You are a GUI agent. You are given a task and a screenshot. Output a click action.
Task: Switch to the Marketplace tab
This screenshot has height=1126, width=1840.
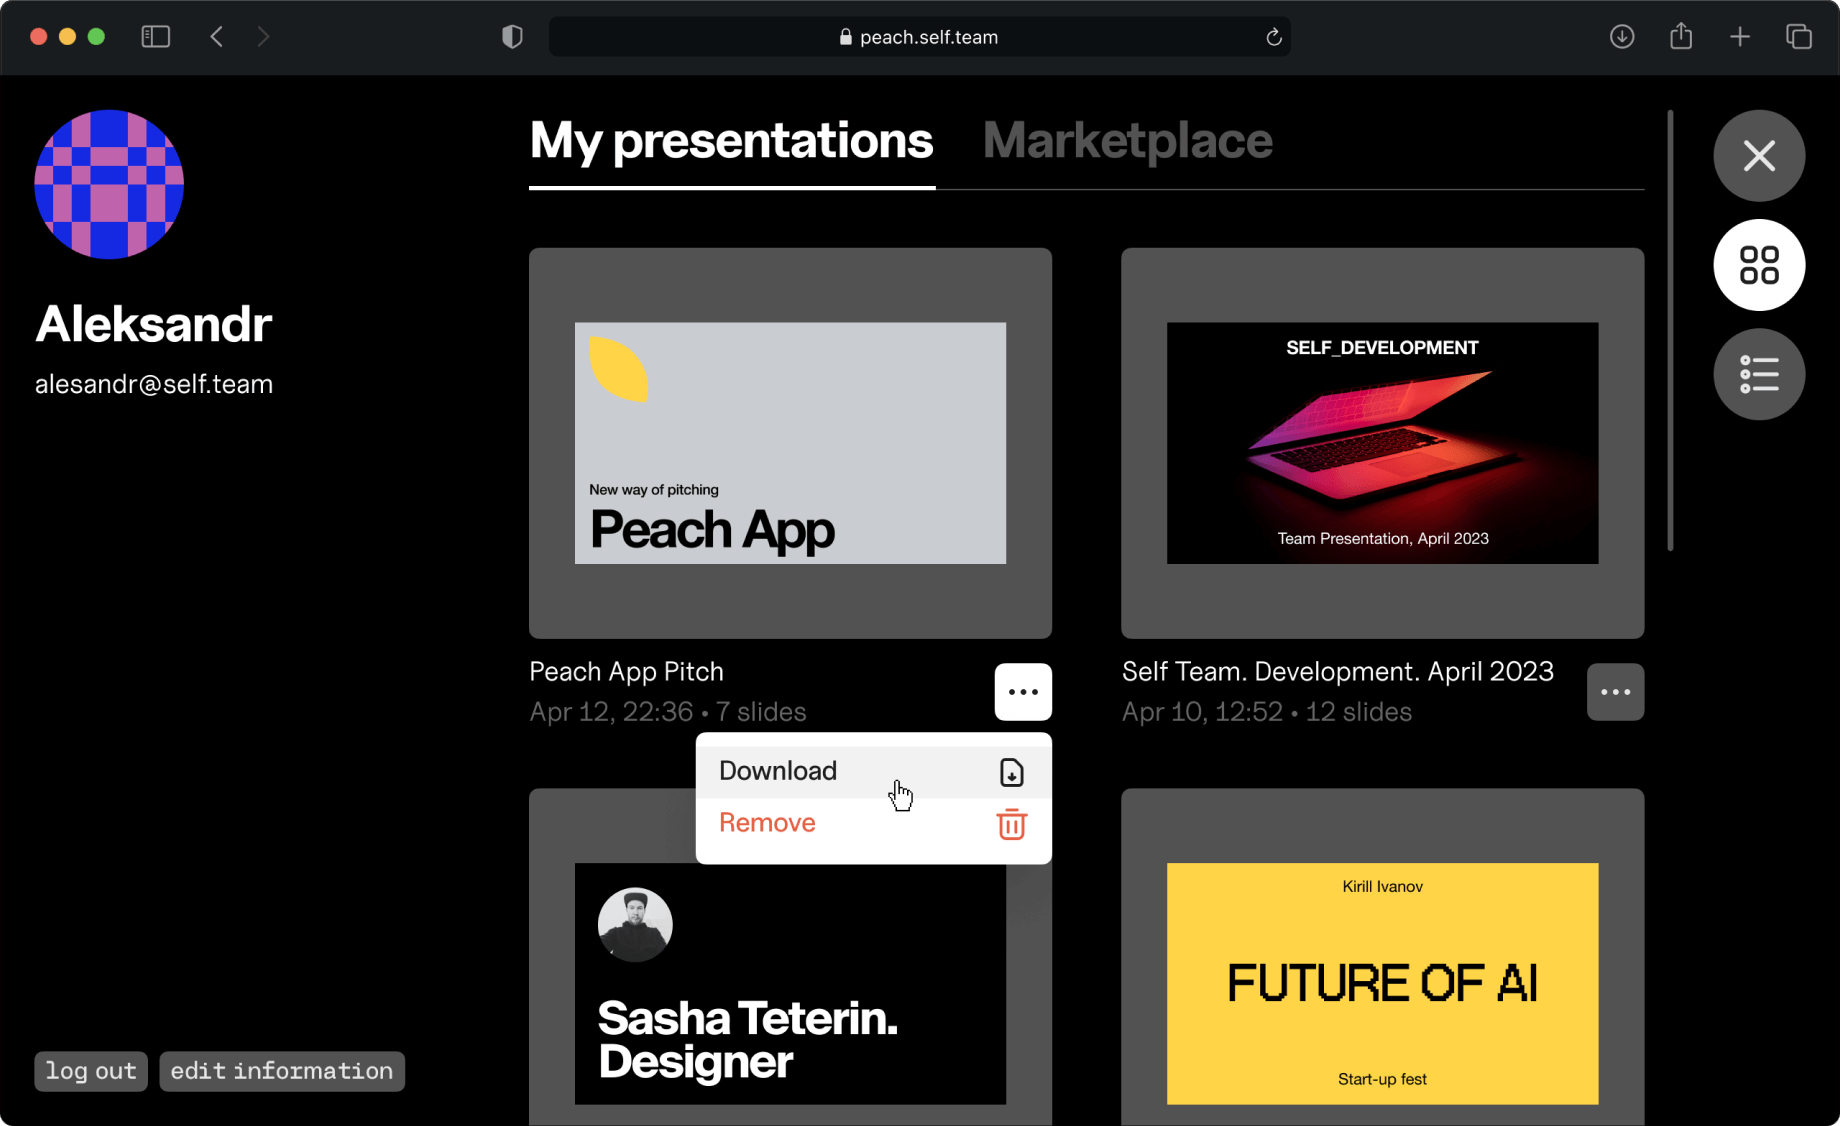click(x=1127, y=141)
